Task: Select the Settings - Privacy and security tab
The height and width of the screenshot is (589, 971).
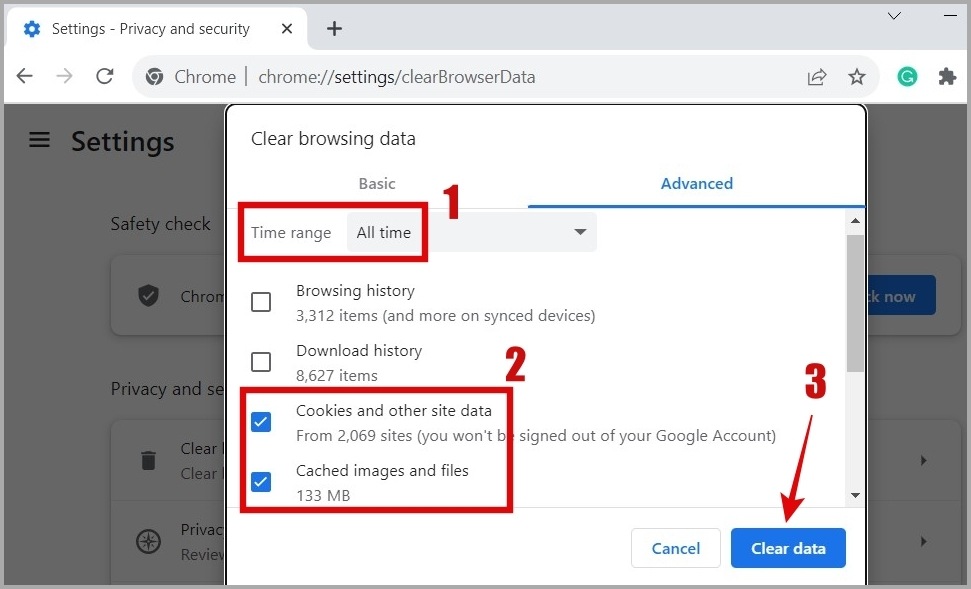Action: click(155, 28)
